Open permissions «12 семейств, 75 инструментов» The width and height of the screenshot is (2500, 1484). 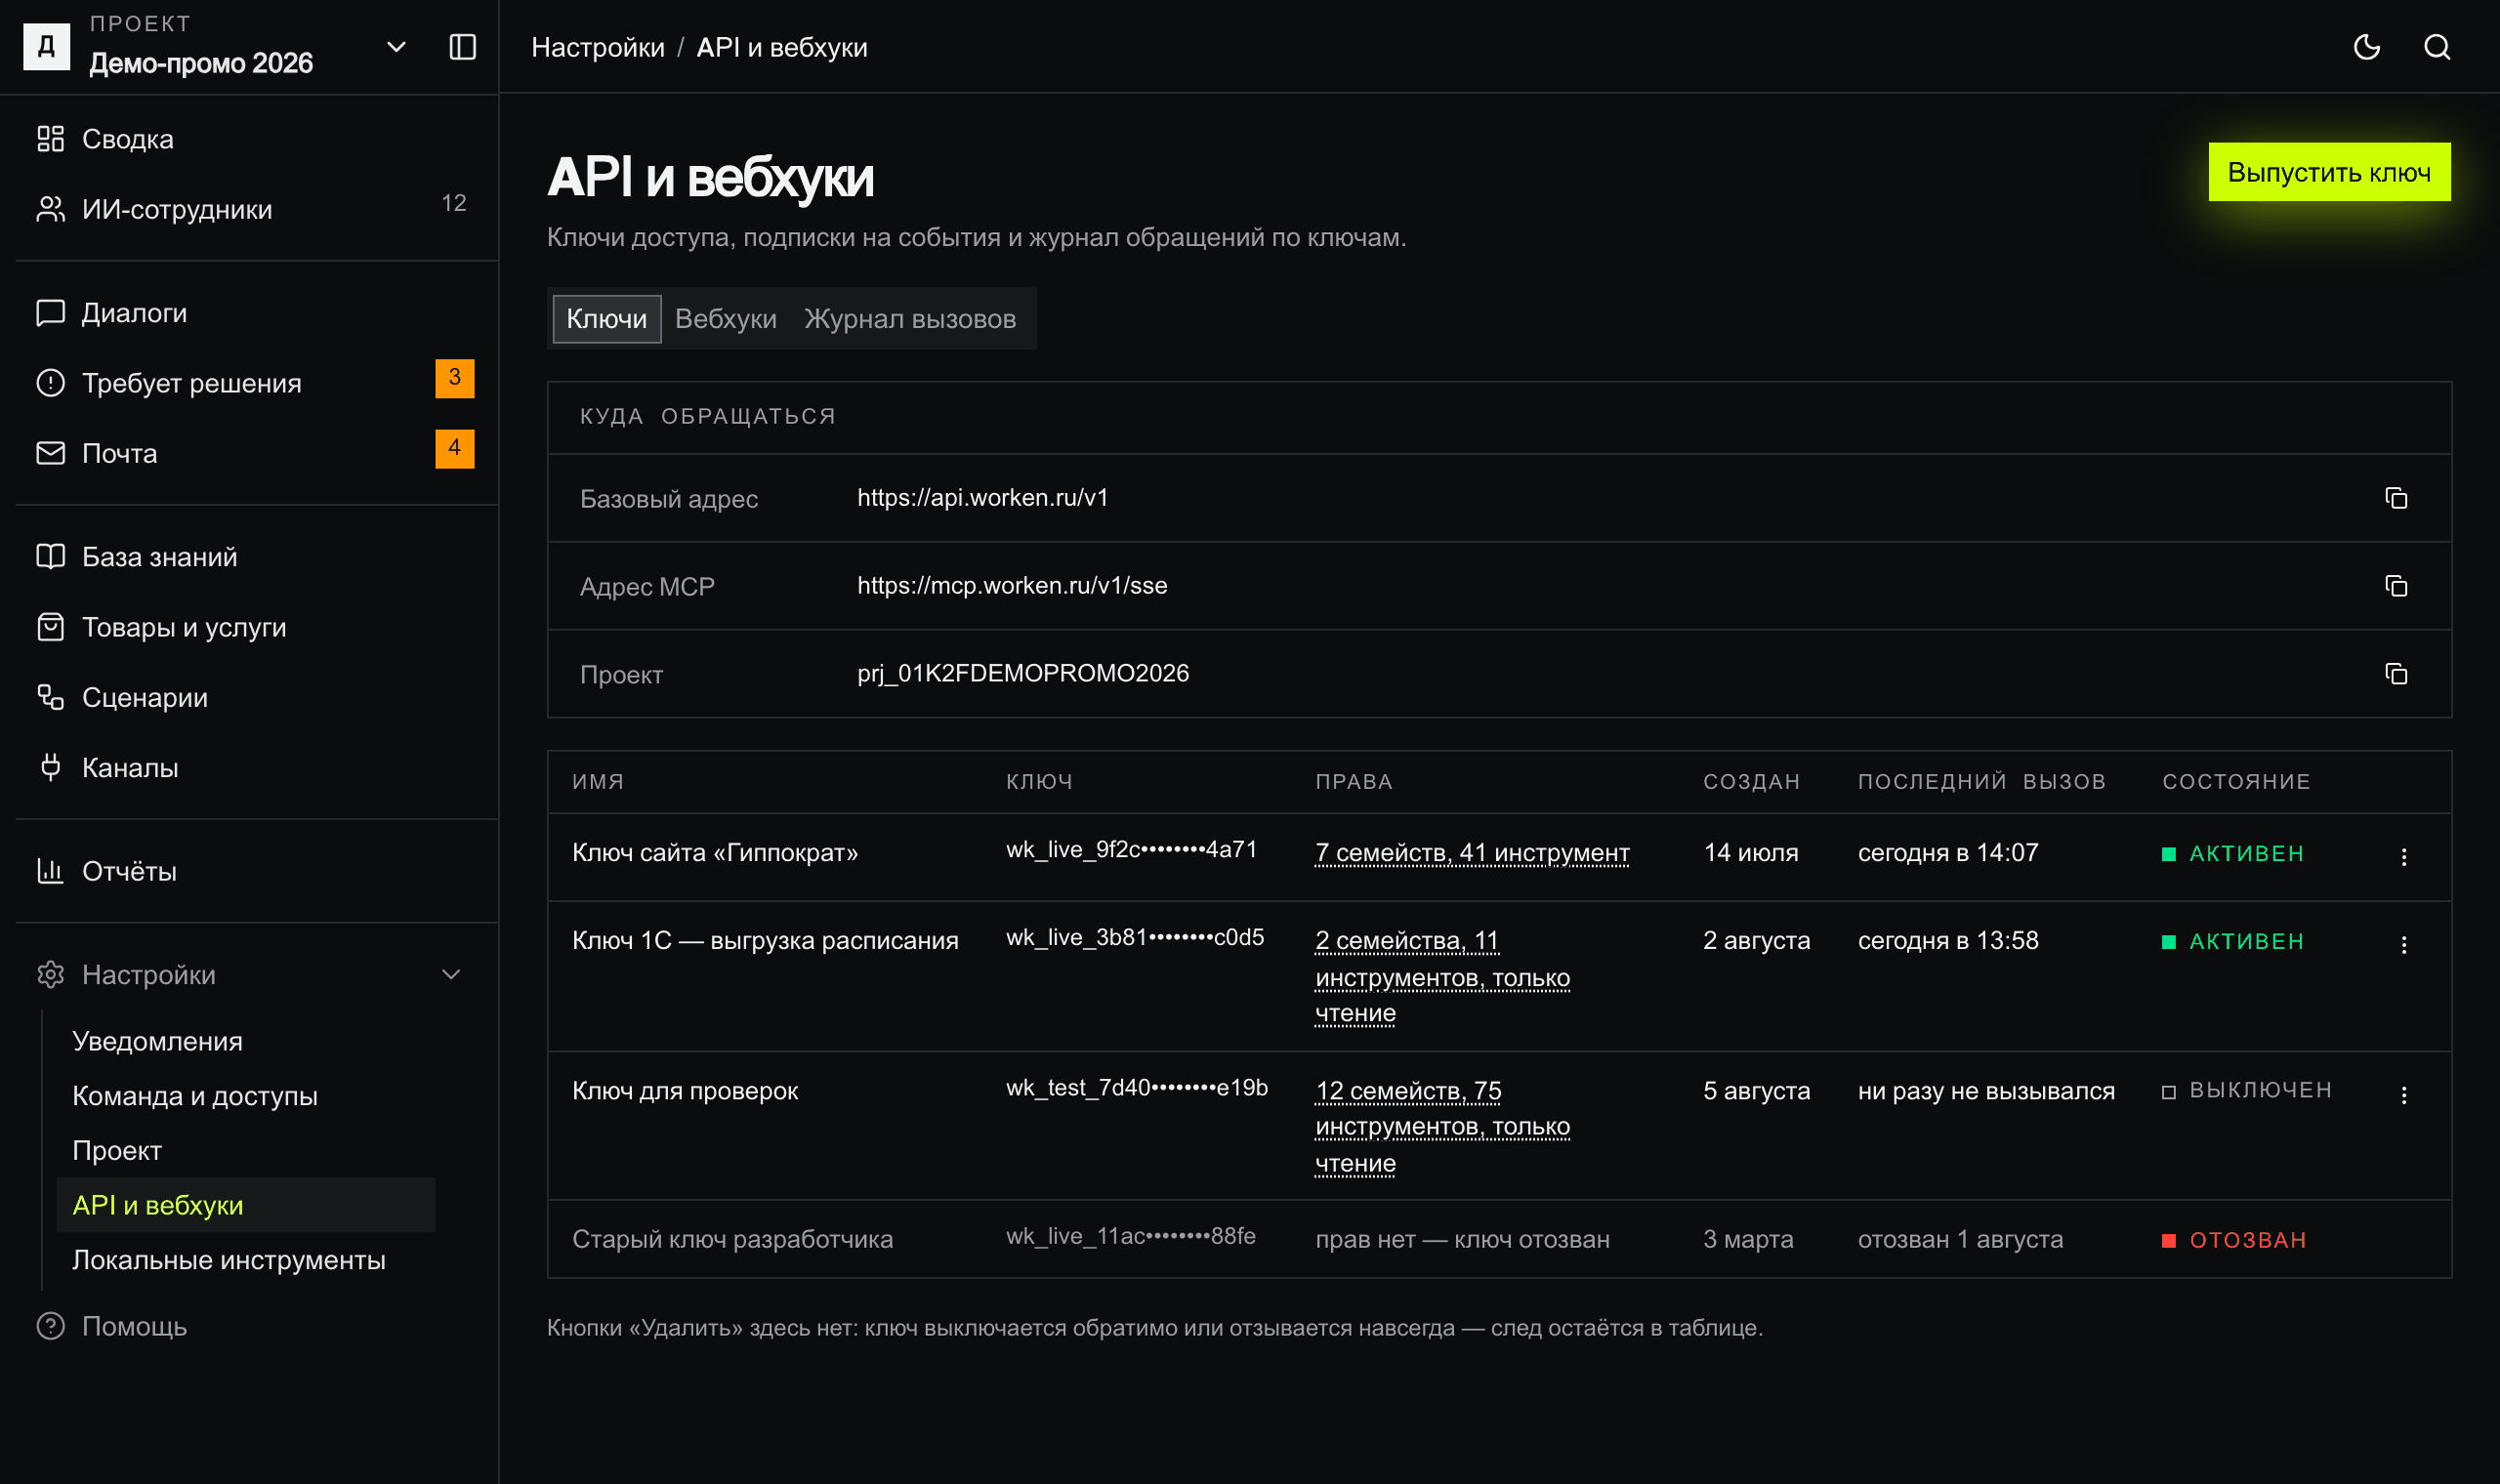[1442, 1127]
